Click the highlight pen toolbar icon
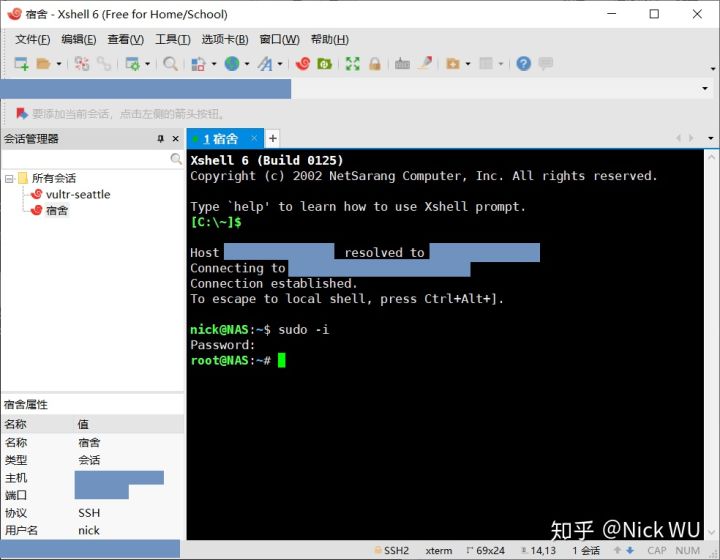Viewport: 720px width, 560px height. coord(425,63)
